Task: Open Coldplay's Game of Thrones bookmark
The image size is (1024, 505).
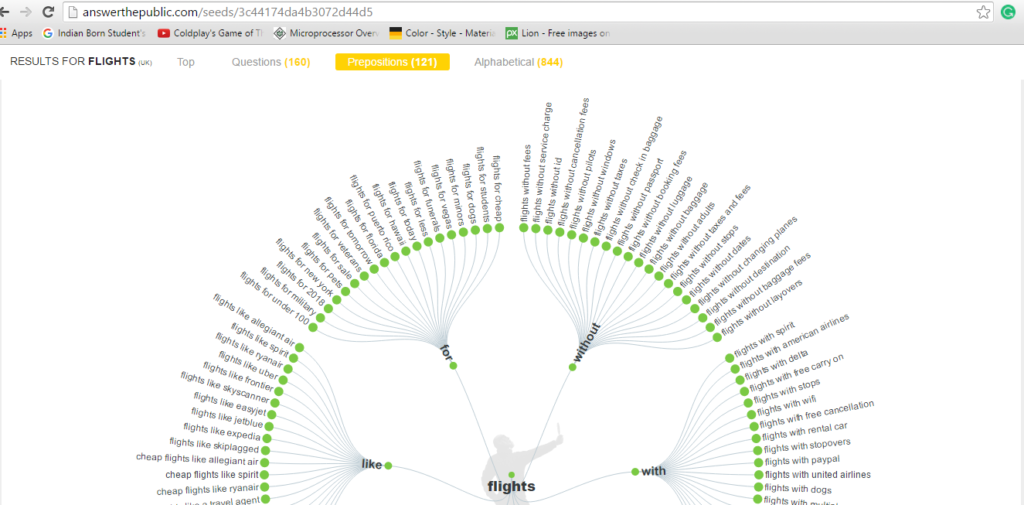Action: pyautogui.click(x=211, y=33)
